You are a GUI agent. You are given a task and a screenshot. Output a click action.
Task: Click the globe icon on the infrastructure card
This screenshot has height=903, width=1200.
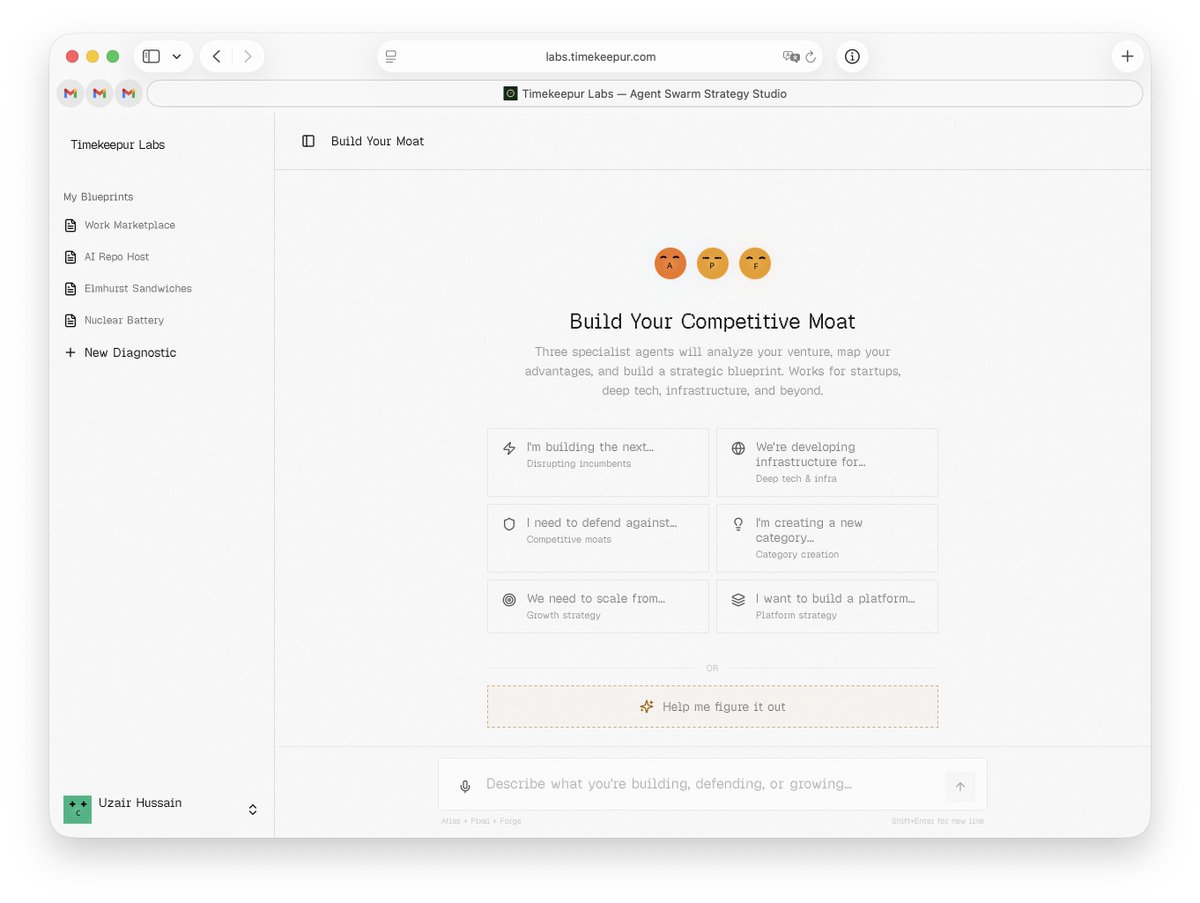[738, 447]
